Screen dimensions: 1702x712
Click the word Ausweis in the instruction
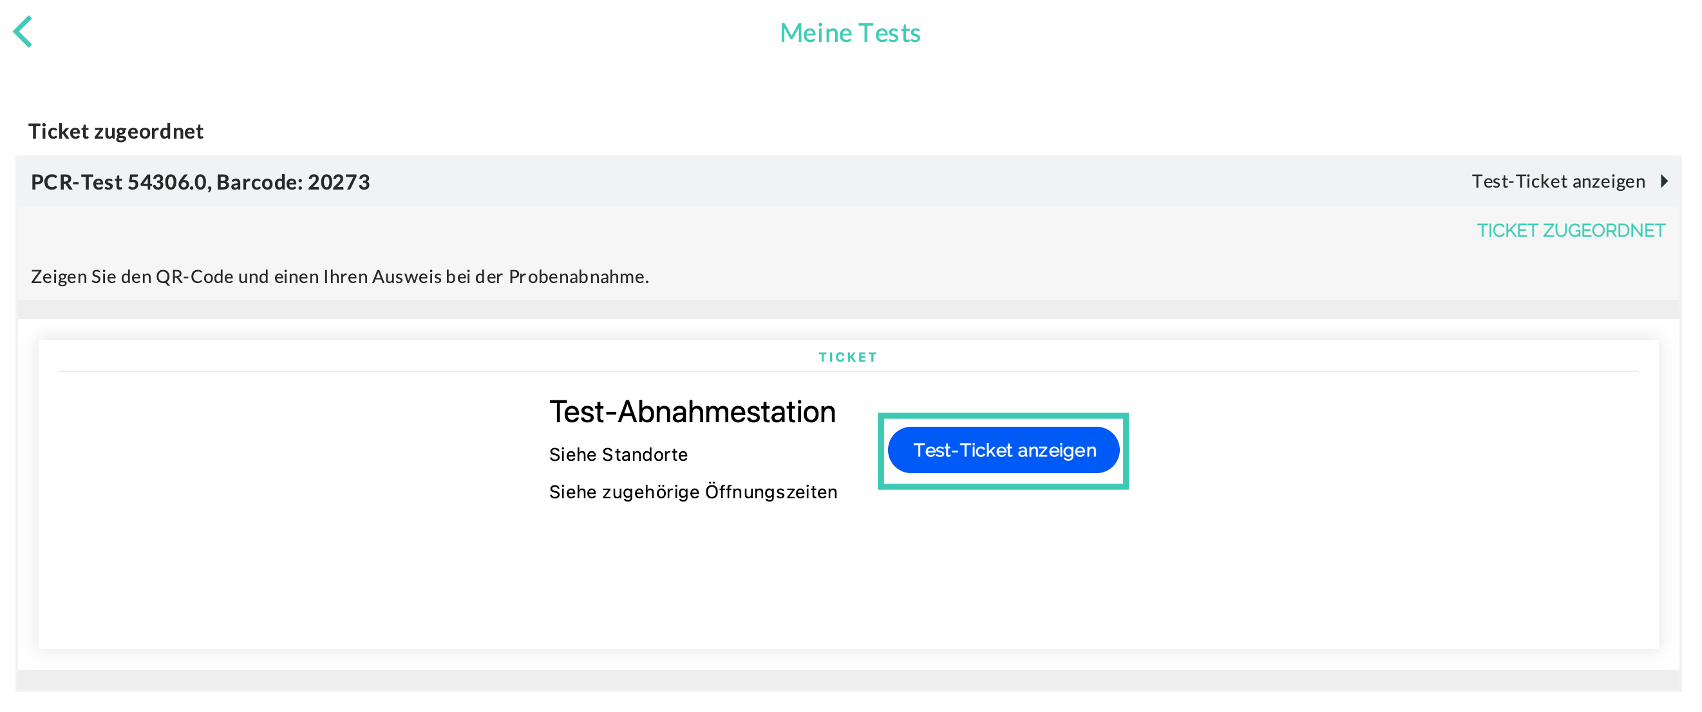pos(406,277)
